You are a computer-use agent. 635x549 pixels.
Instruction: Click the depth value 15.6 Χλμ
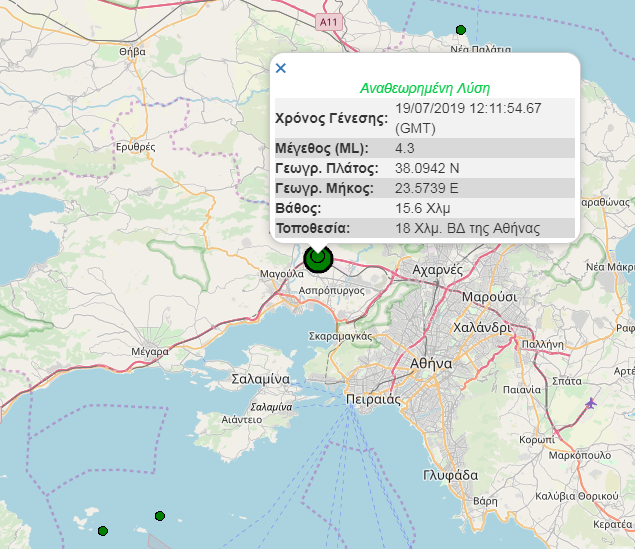(x=422, y=209)
